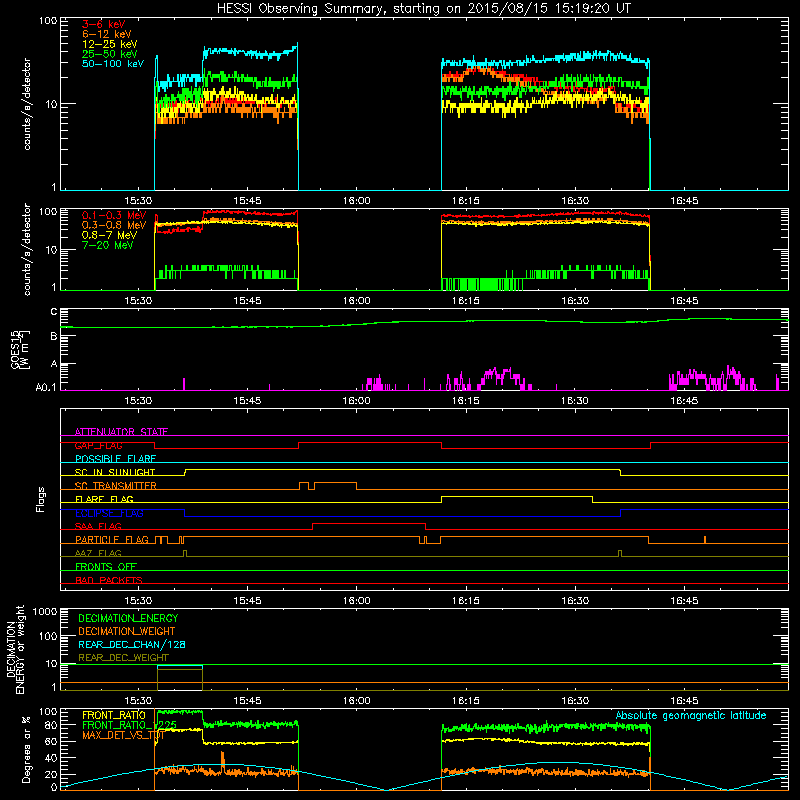Select the cyan 50-100 keV legend label
800x800 pixels.
pos(113,64)
